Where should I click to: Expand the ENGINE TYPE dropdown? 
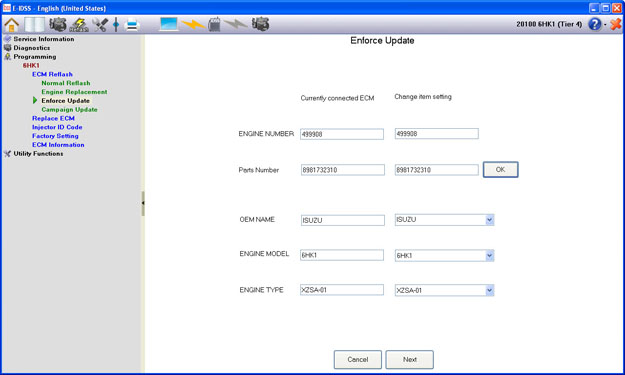489,291
